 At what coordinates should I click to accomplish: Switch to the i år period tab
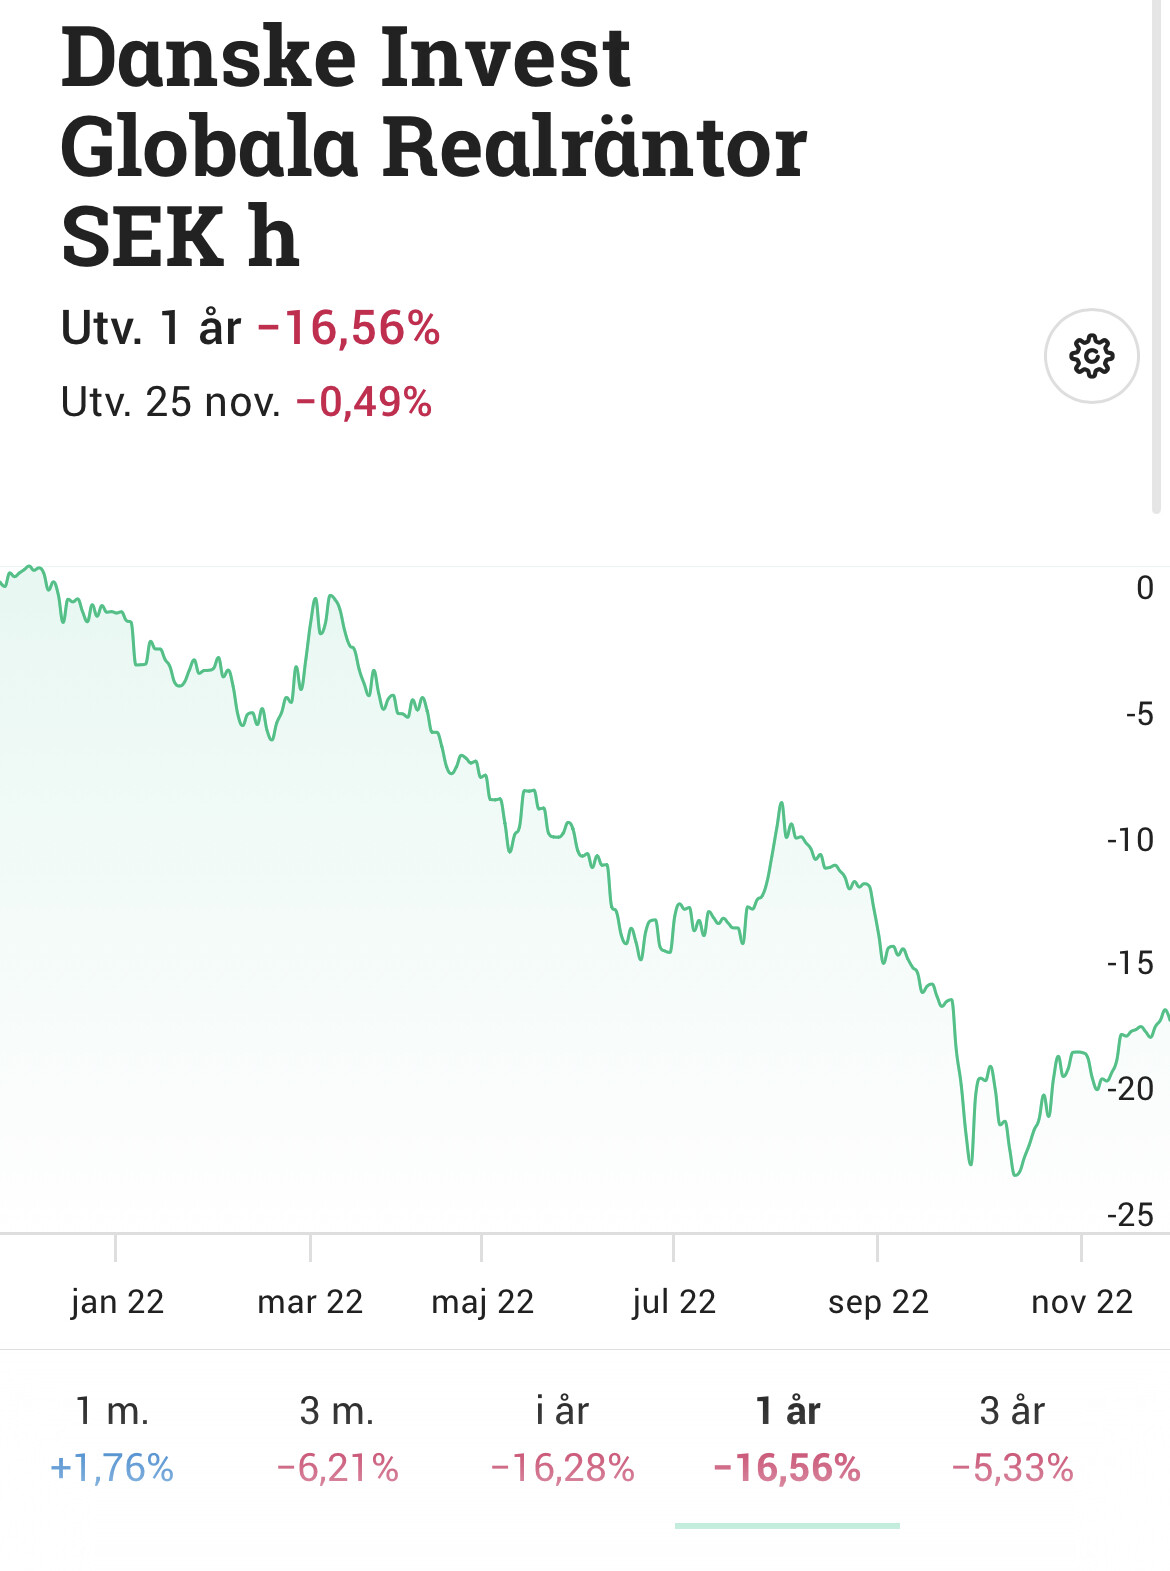[x=562, y=1438]
